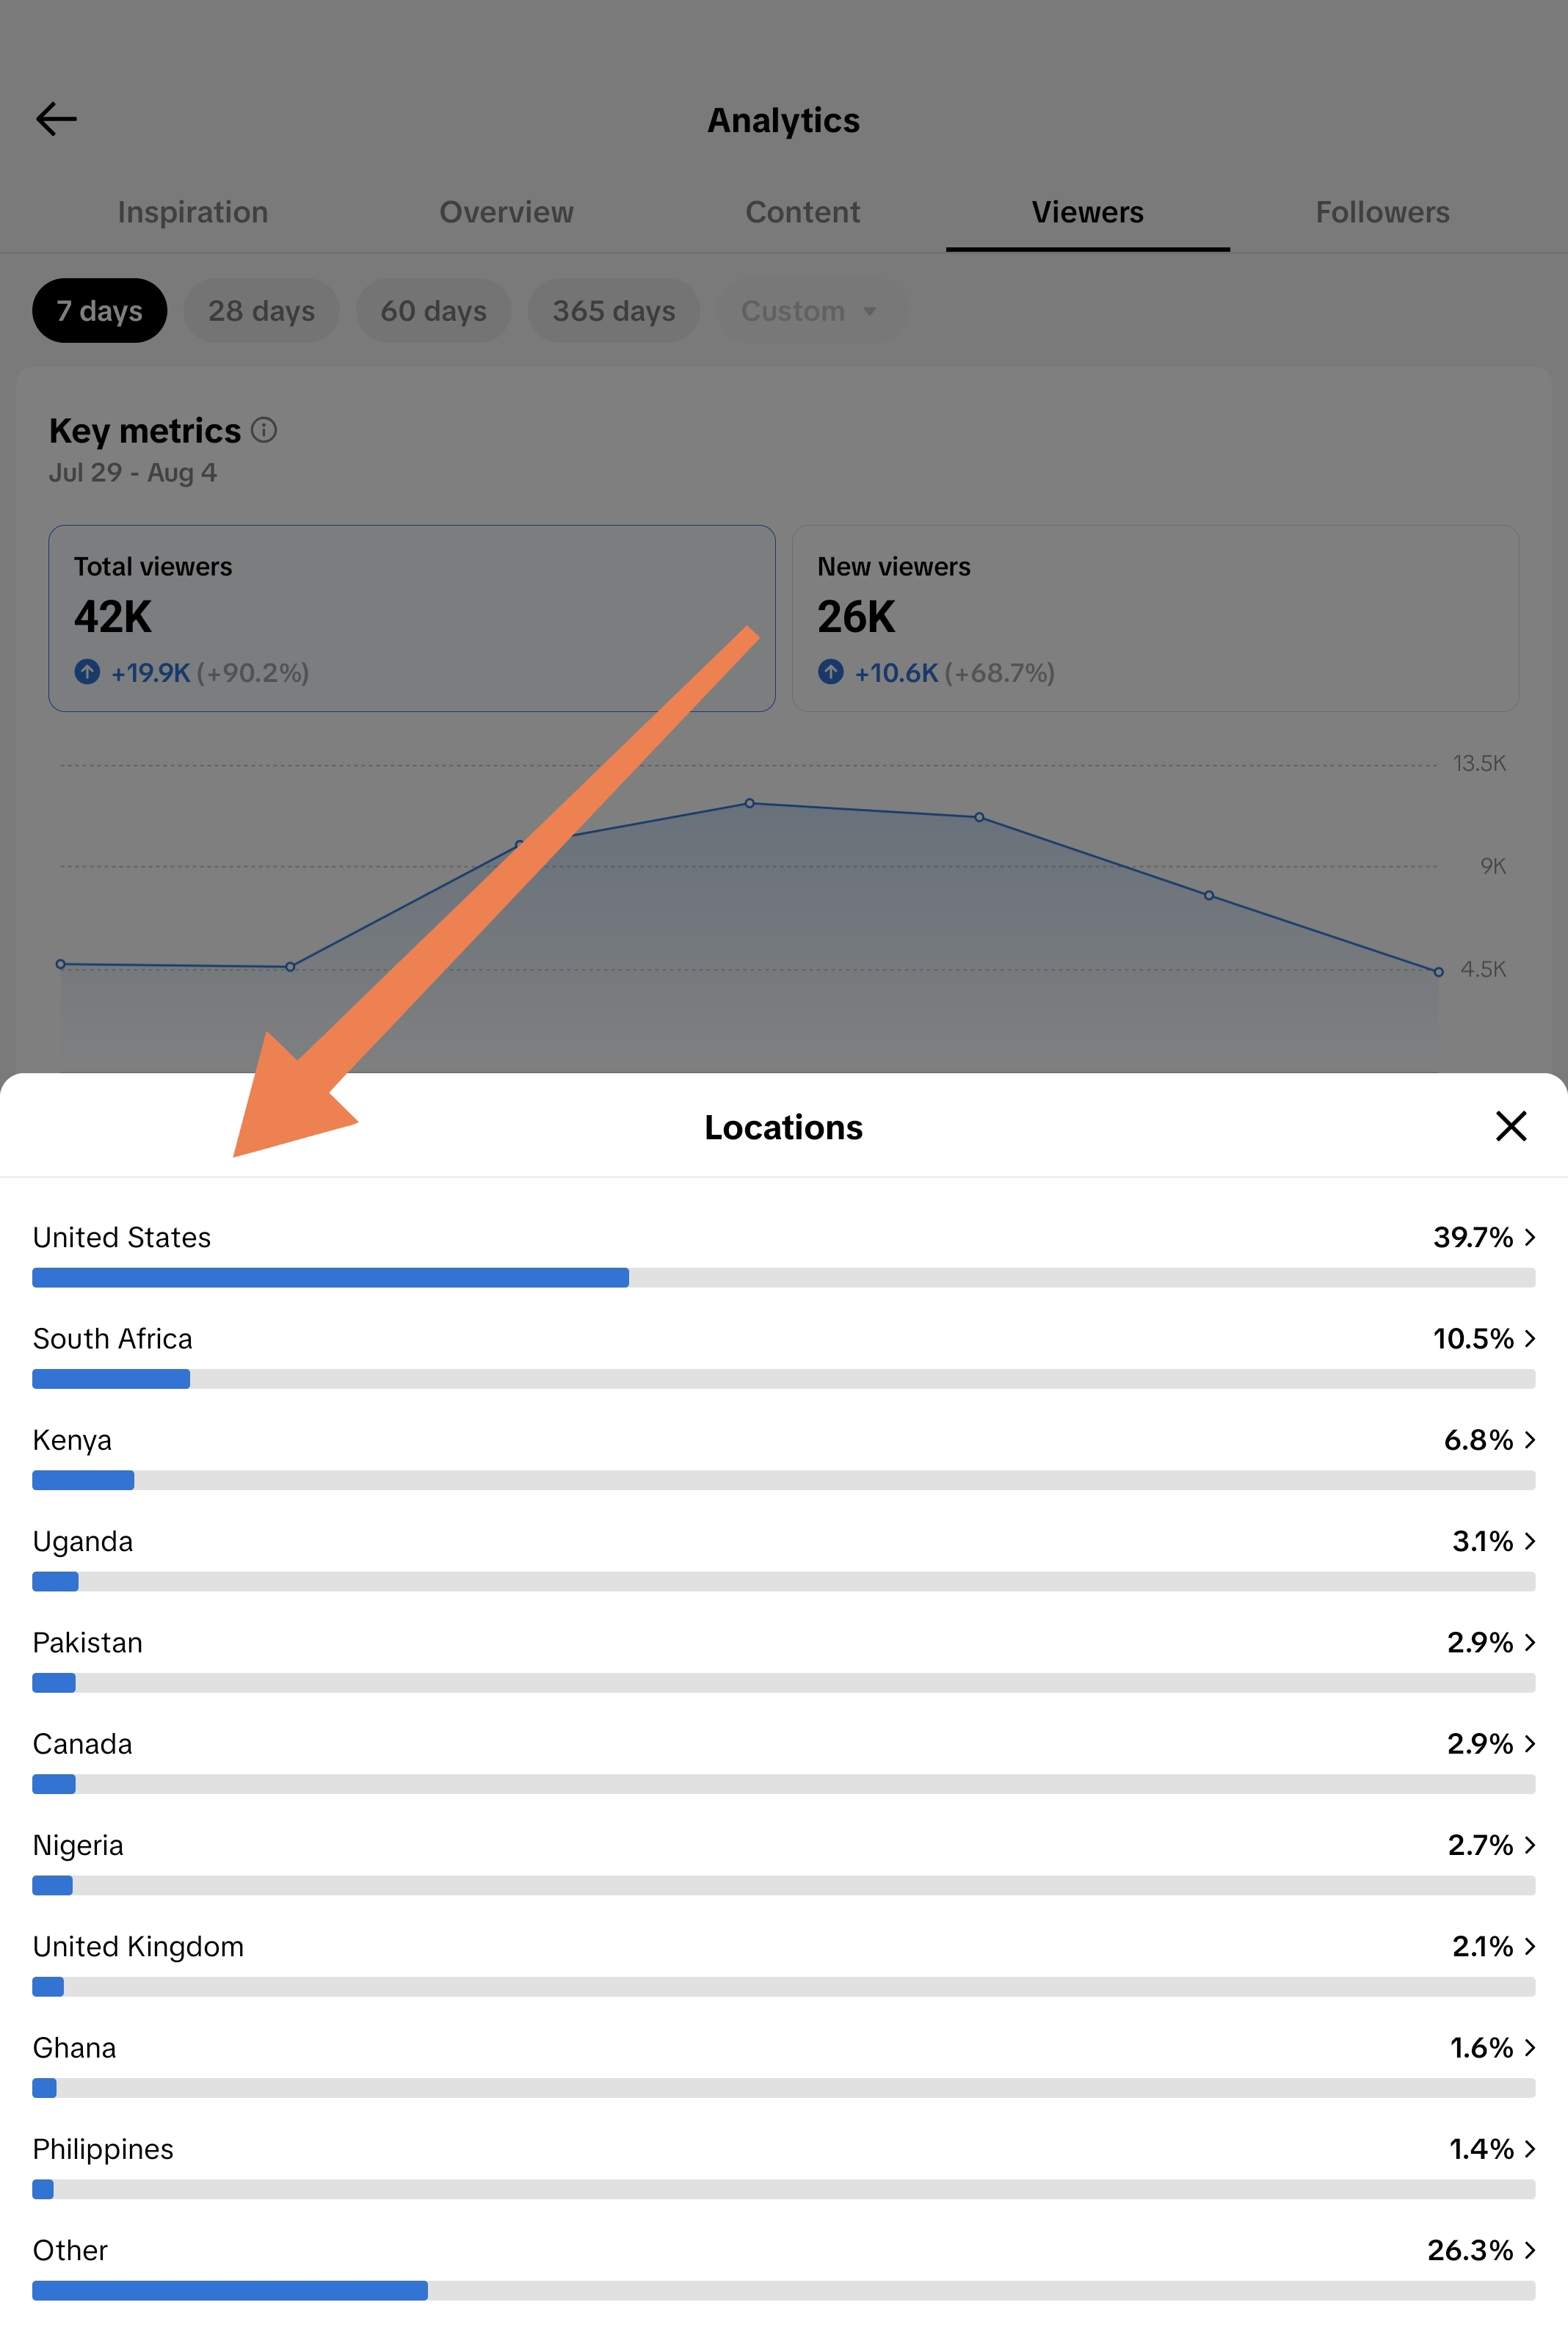The width and height of the screenshot is (1568, 2349).
Task: Tap the back arrow icon
Action: click(56, 119)
